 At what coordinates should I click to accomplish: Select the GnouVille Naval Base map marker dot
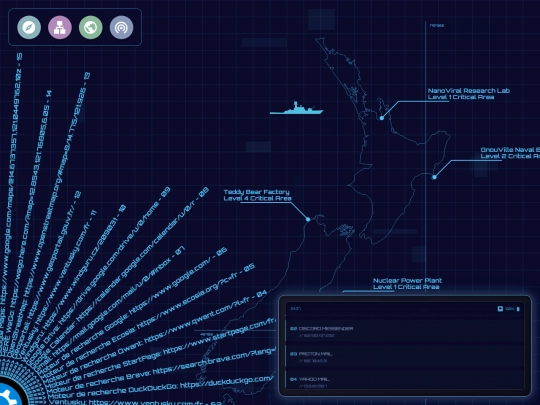tap(434, 177)
